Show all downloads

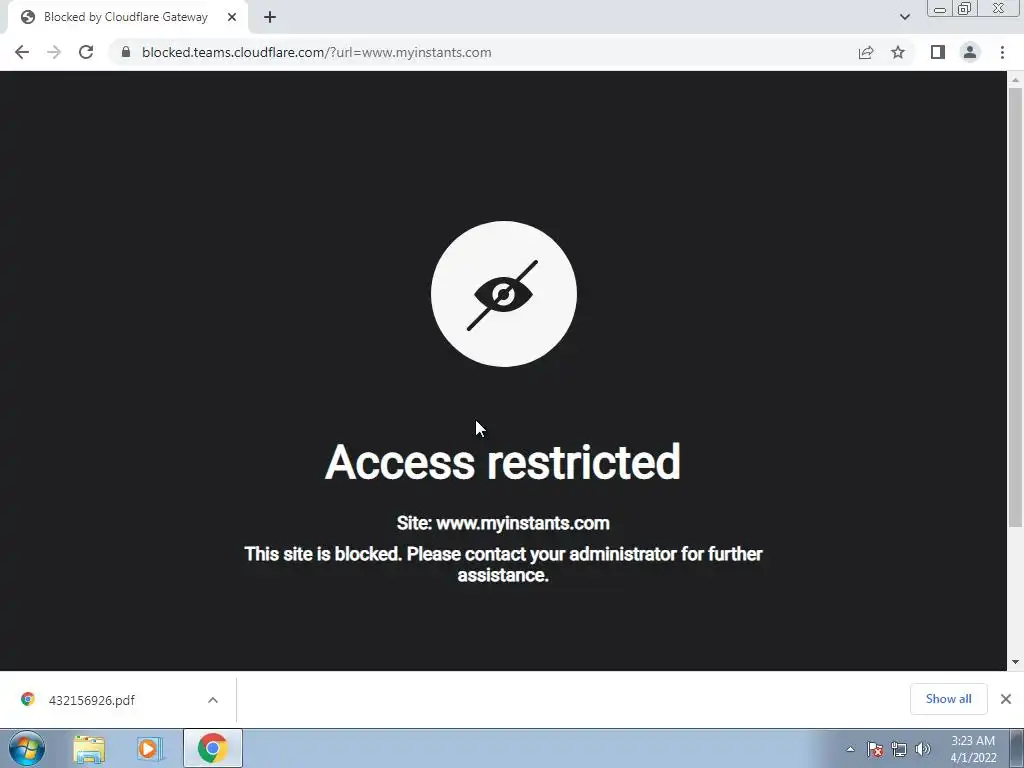[x=948, y=699]
